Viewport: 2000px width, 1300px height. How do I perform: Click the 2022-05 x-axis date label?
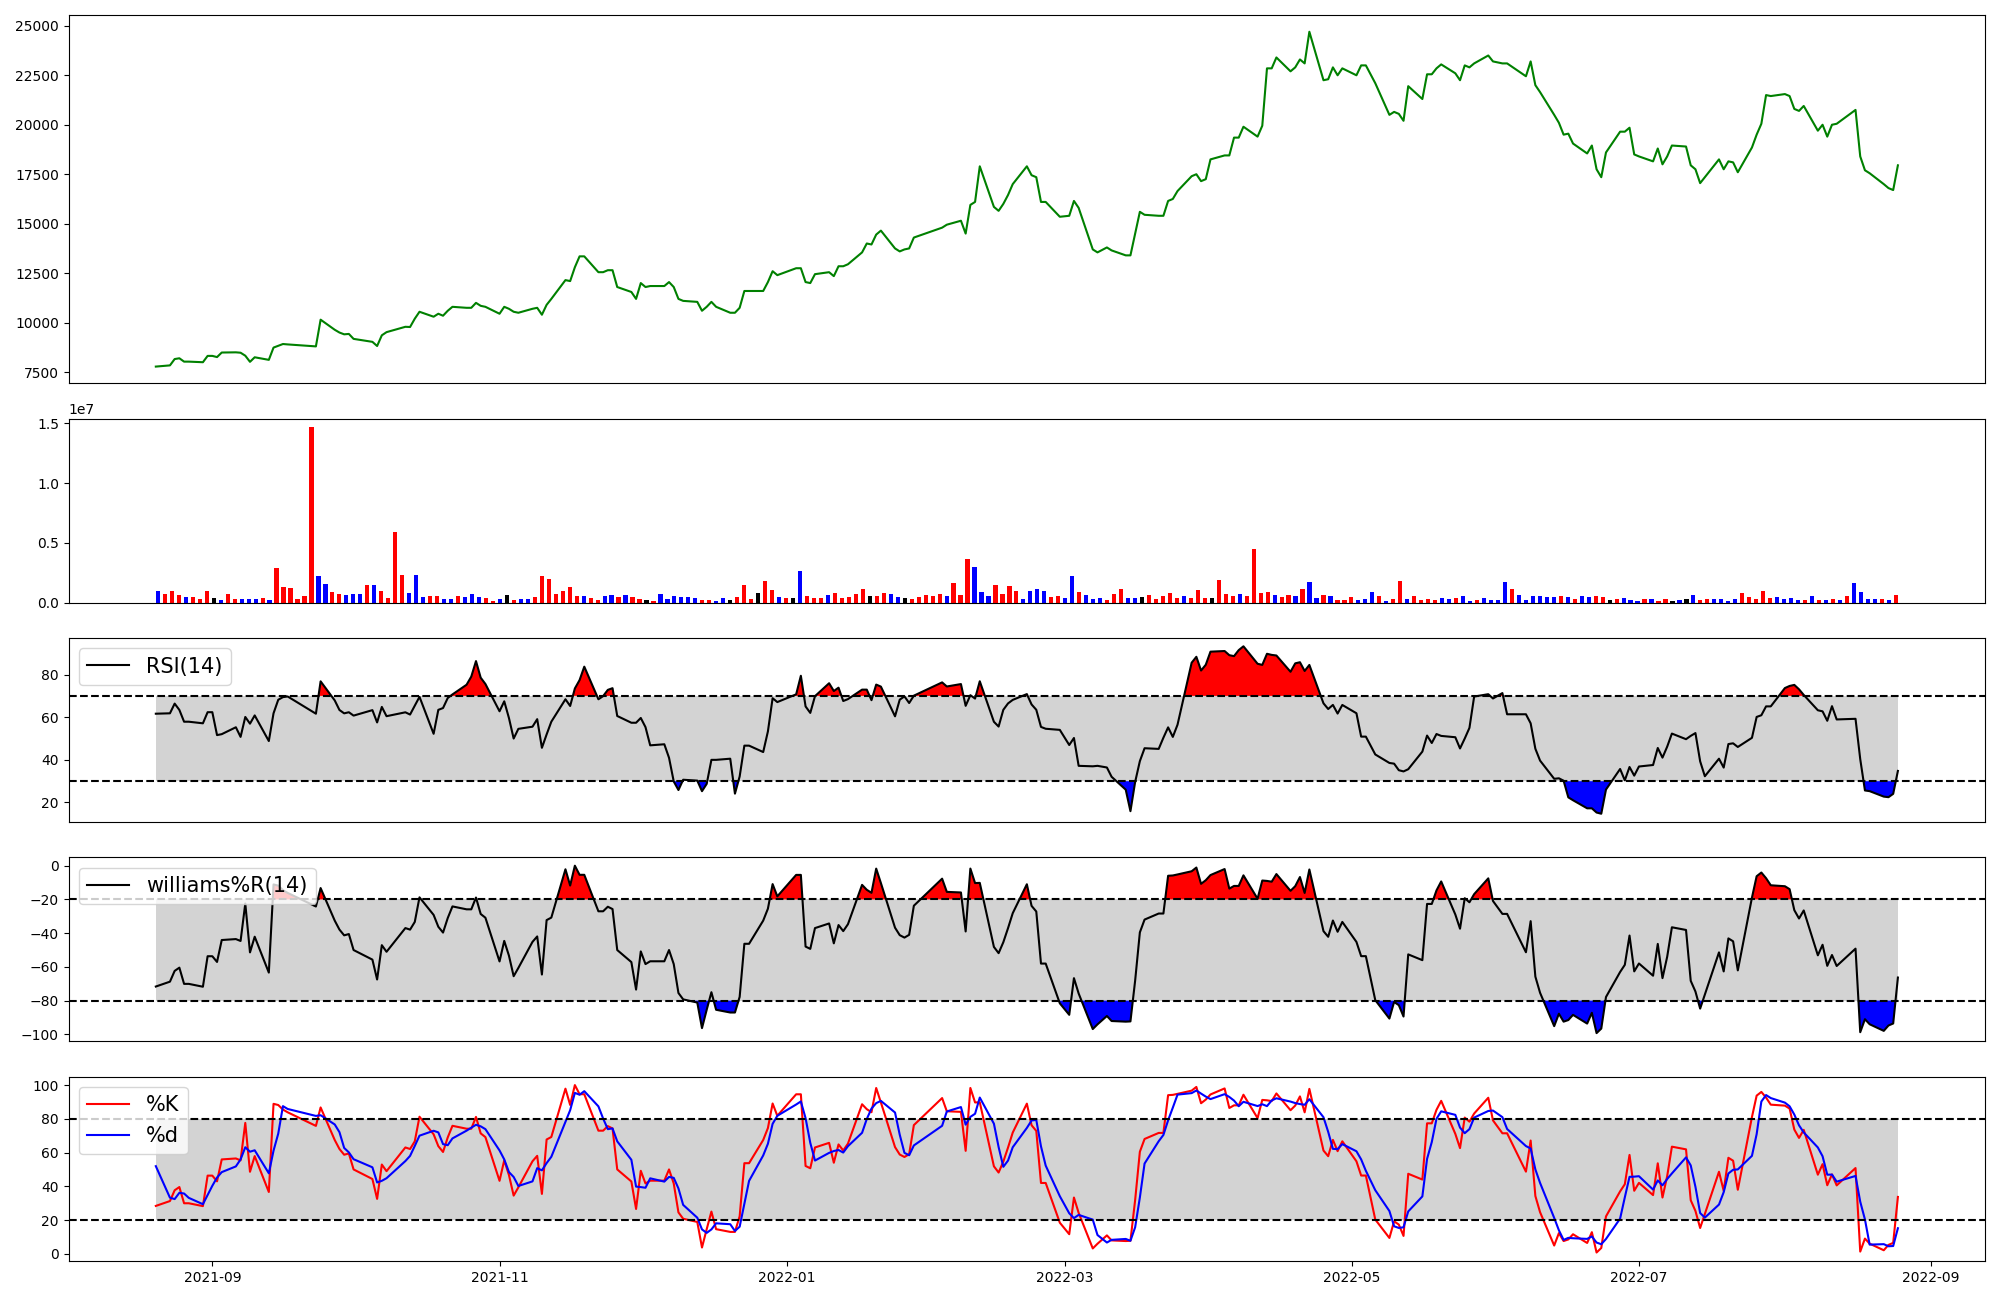coord(1352,1277)
